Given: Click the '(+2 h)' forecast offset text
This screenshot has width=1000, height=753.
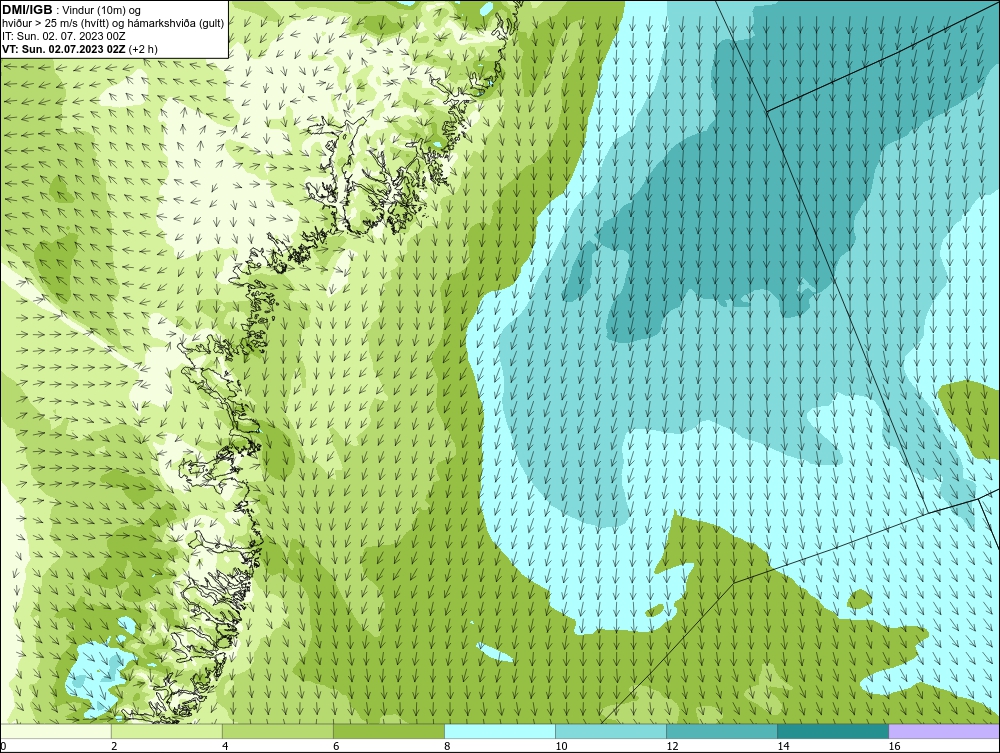Looking at the screenshot, I should 143,49.
